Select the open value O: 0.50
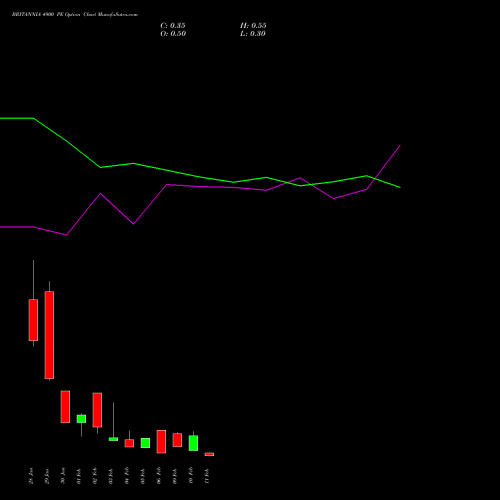500x500 pixels. (x=173, y=34)
